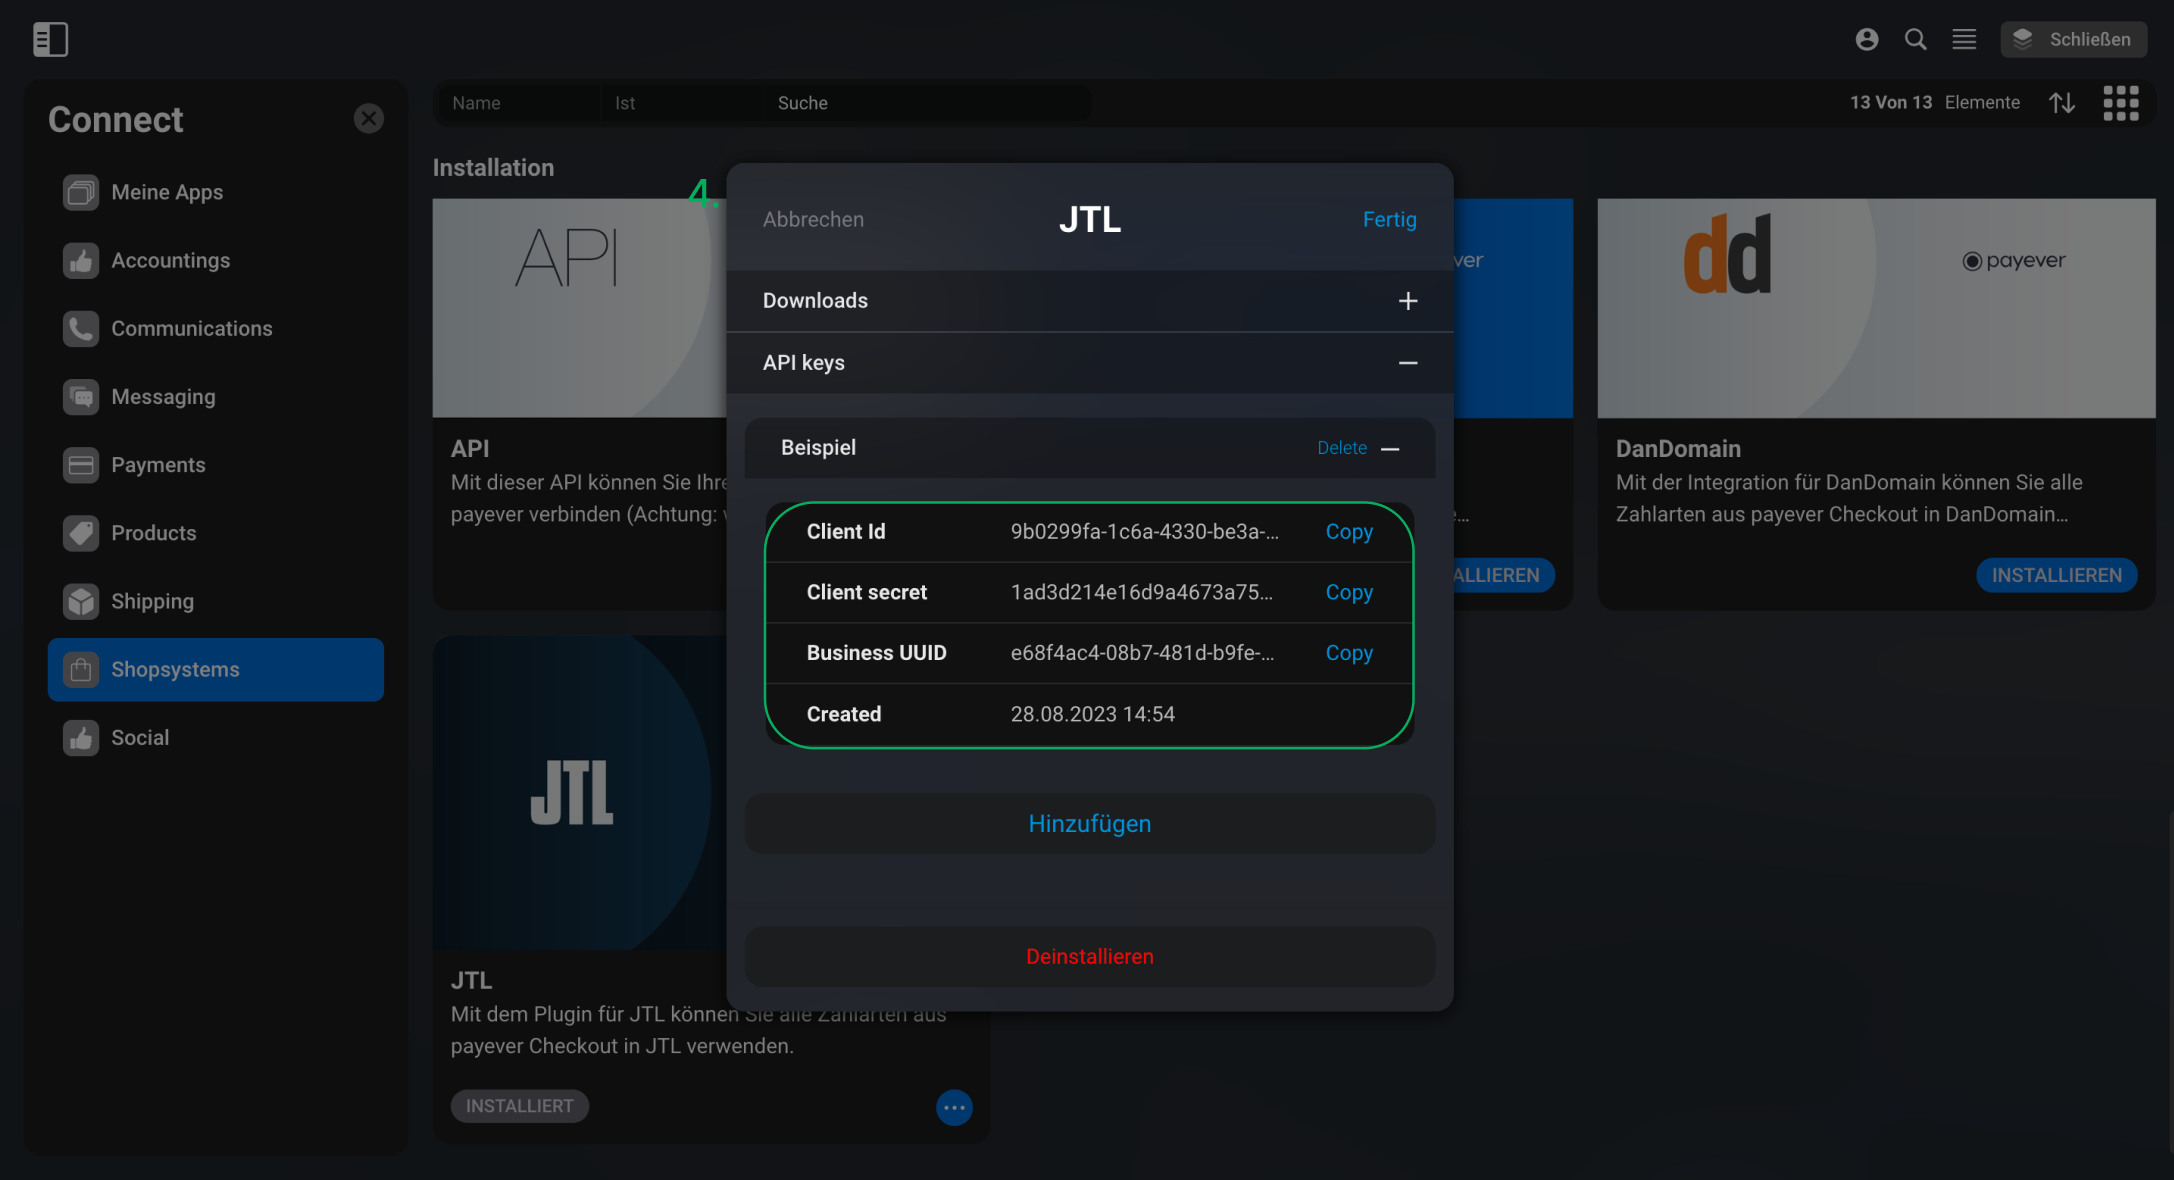Click the Accountings thumbs-up icon
This screenshot has width=2174, height=1180.
point(81,260)
